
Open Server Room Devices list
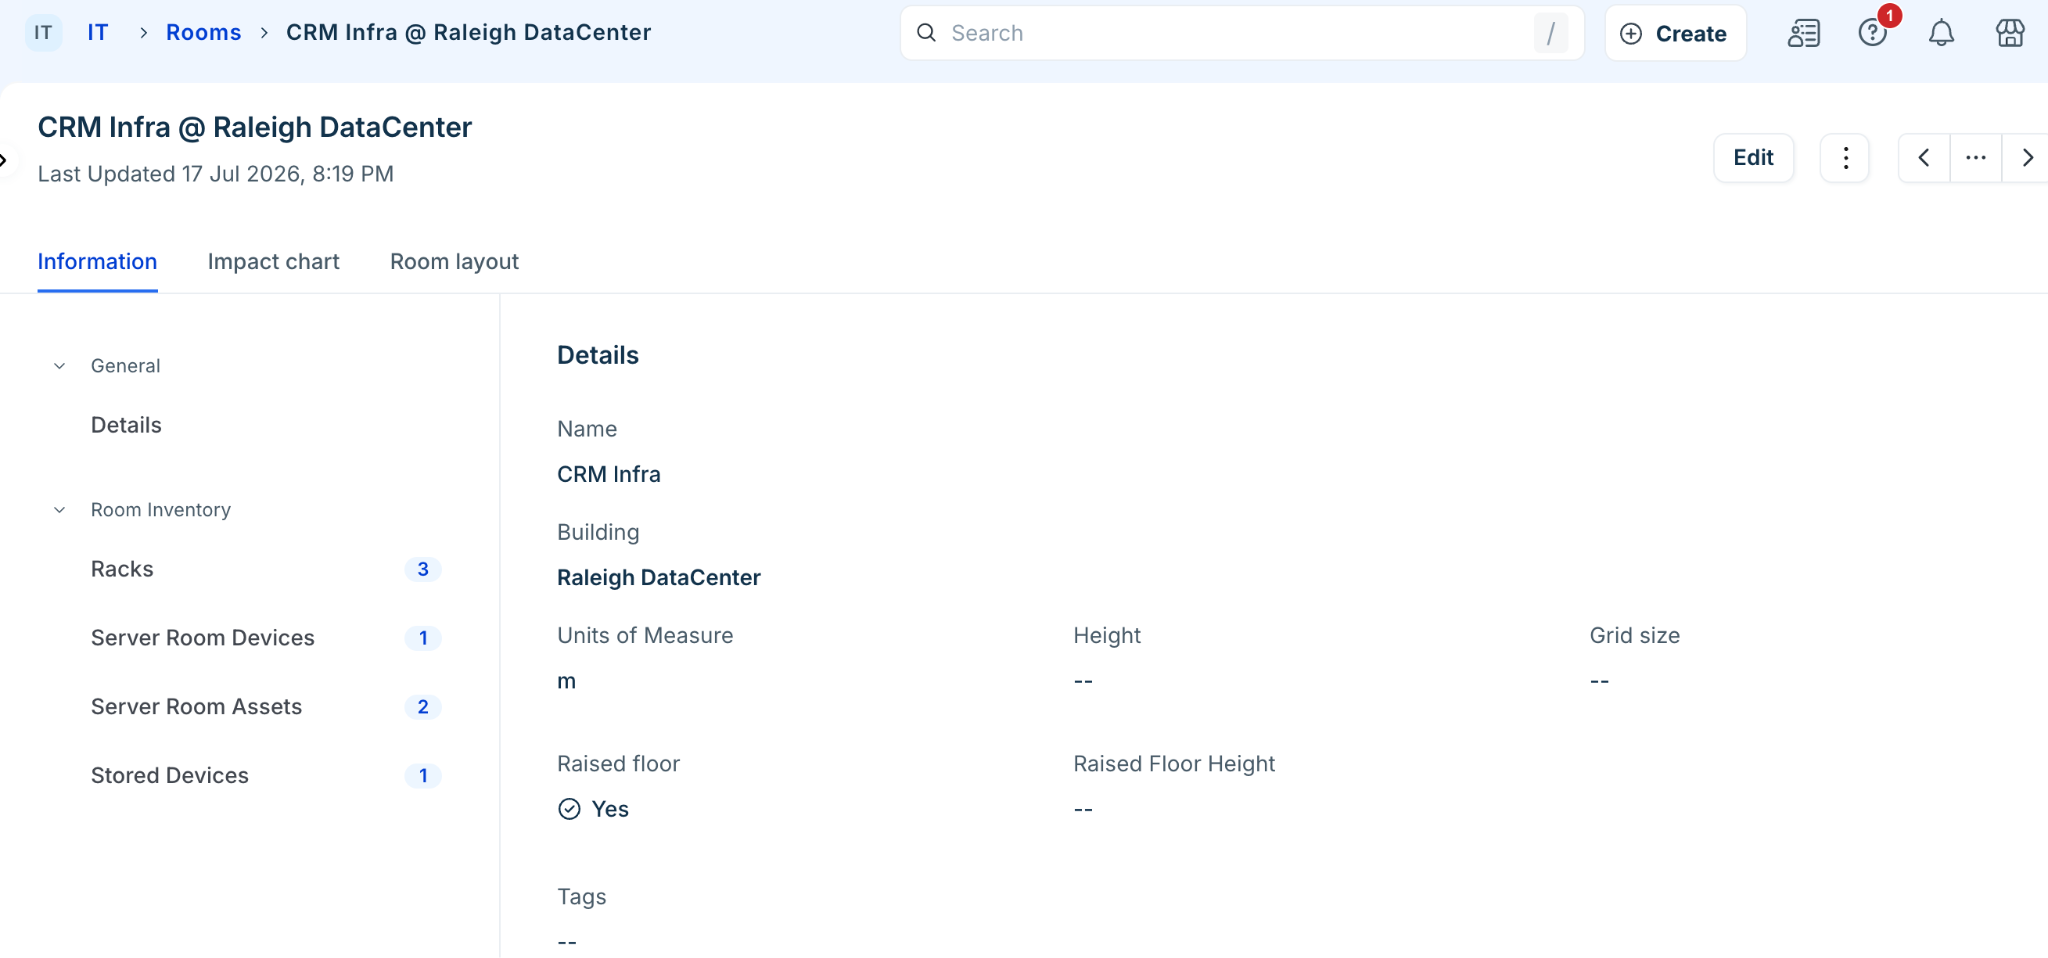[x=203, y=638]
